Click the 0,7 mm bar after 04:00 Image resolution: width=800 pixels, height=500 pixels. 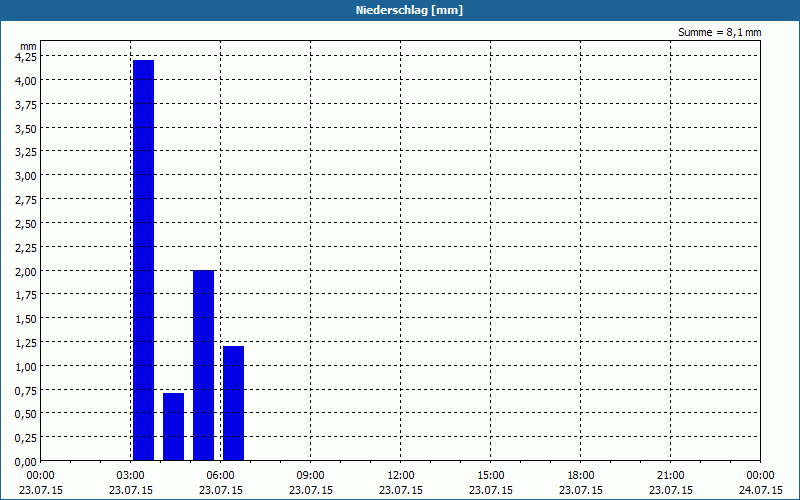click(x=173, y=427)
